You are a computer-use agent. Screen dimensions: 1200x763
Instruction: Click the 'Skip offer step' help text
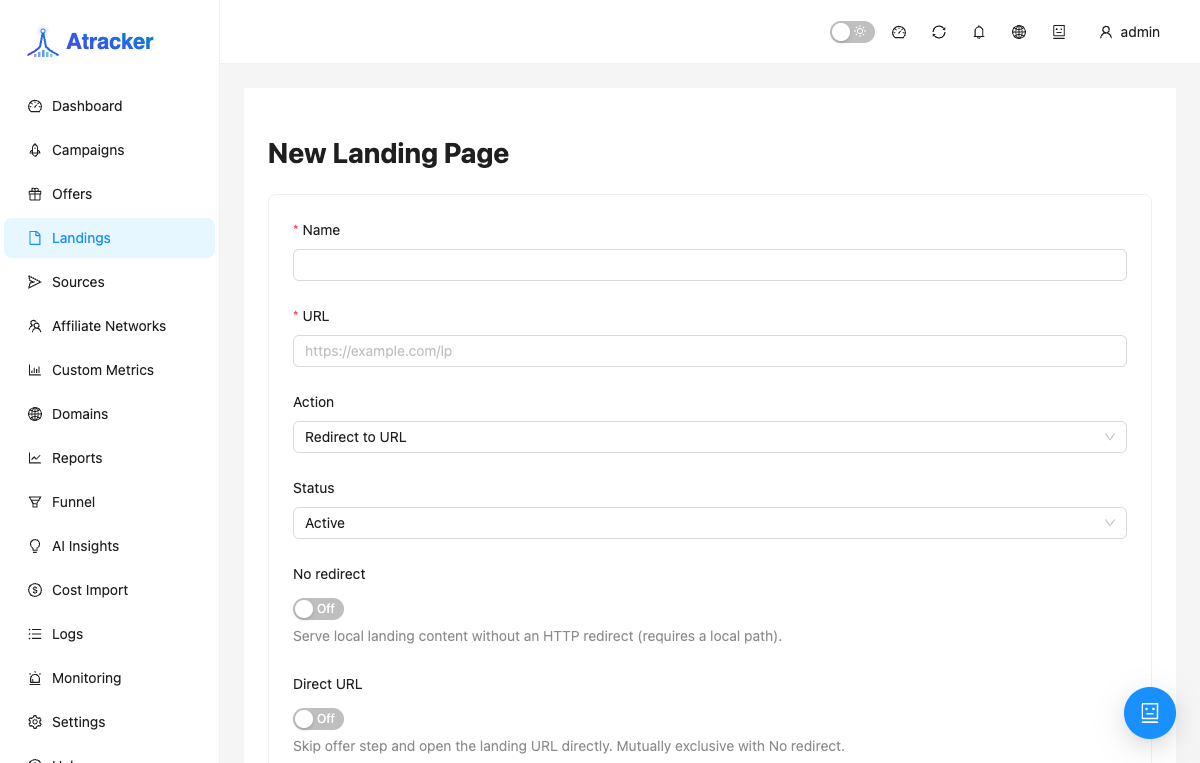569,746
